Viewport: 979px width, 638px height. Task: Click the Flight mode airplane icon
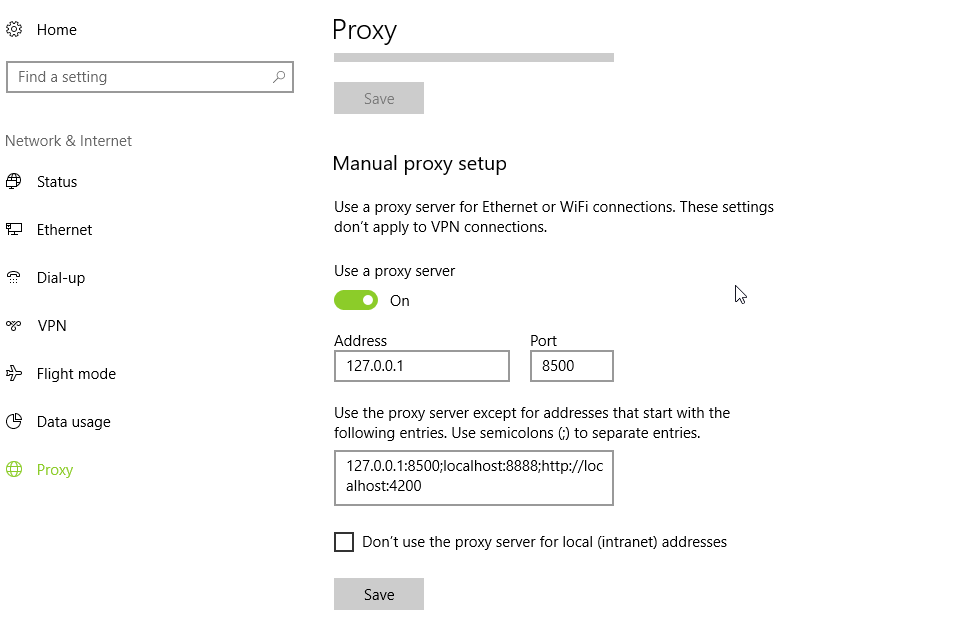click(14, 374)
